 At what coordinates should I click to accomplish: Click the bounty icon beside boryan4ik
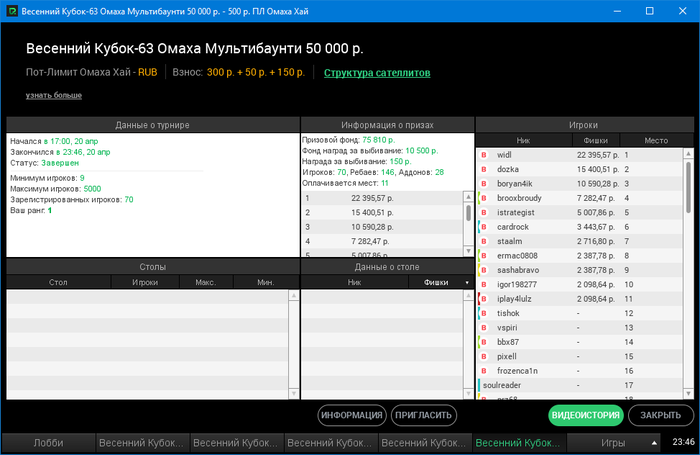[x=483, y=184]
